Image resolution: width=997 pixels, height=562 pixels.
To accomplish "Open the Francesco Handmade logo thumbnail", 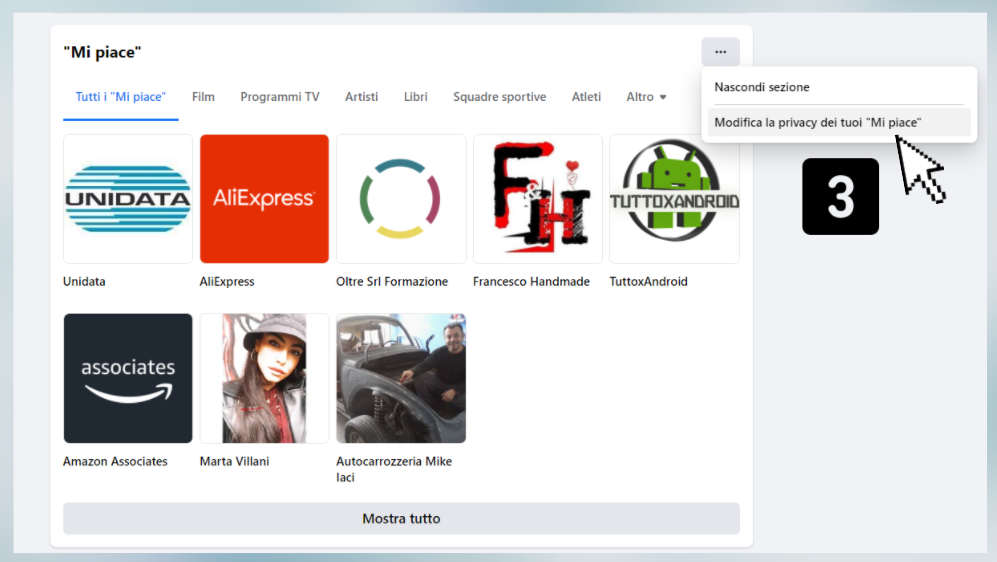I will 538,198.
